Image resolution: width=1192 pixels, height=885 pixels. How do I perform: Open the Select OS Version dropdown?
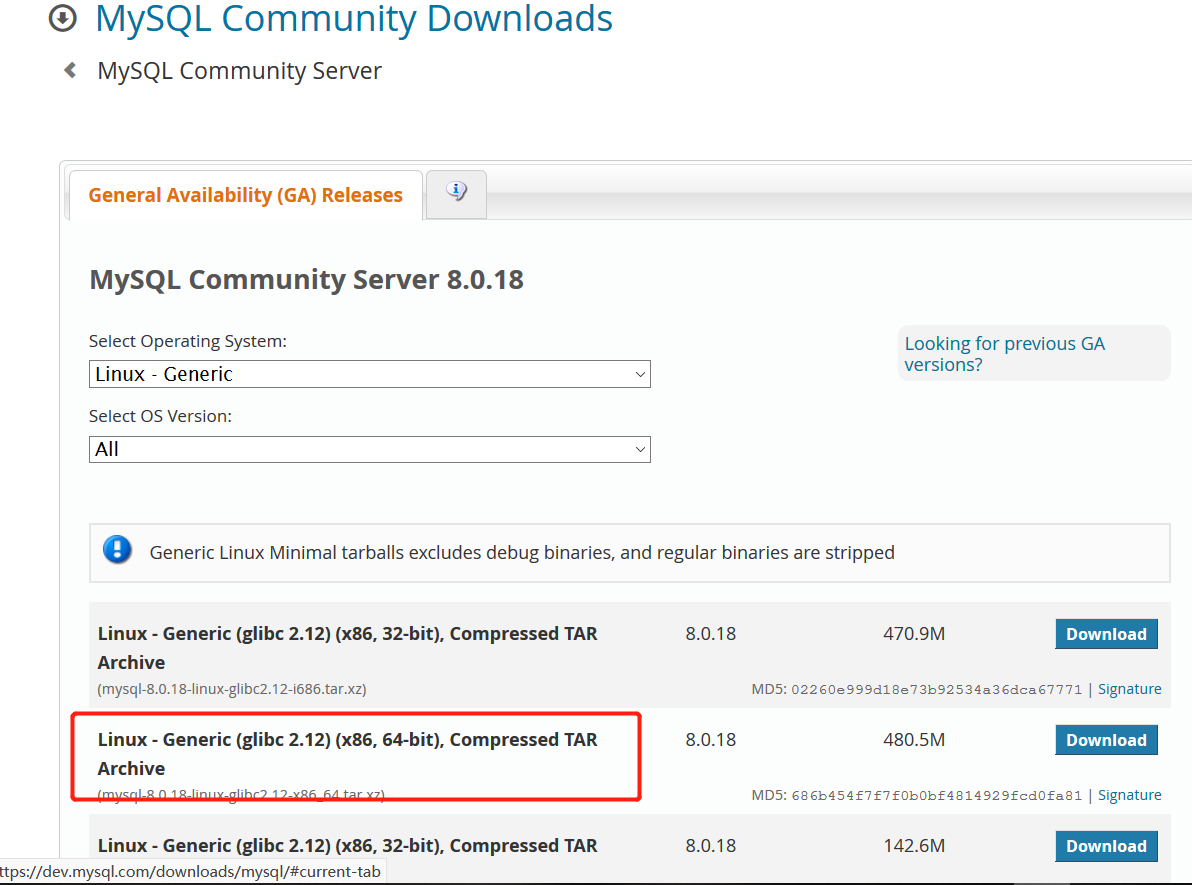(369, 449)
